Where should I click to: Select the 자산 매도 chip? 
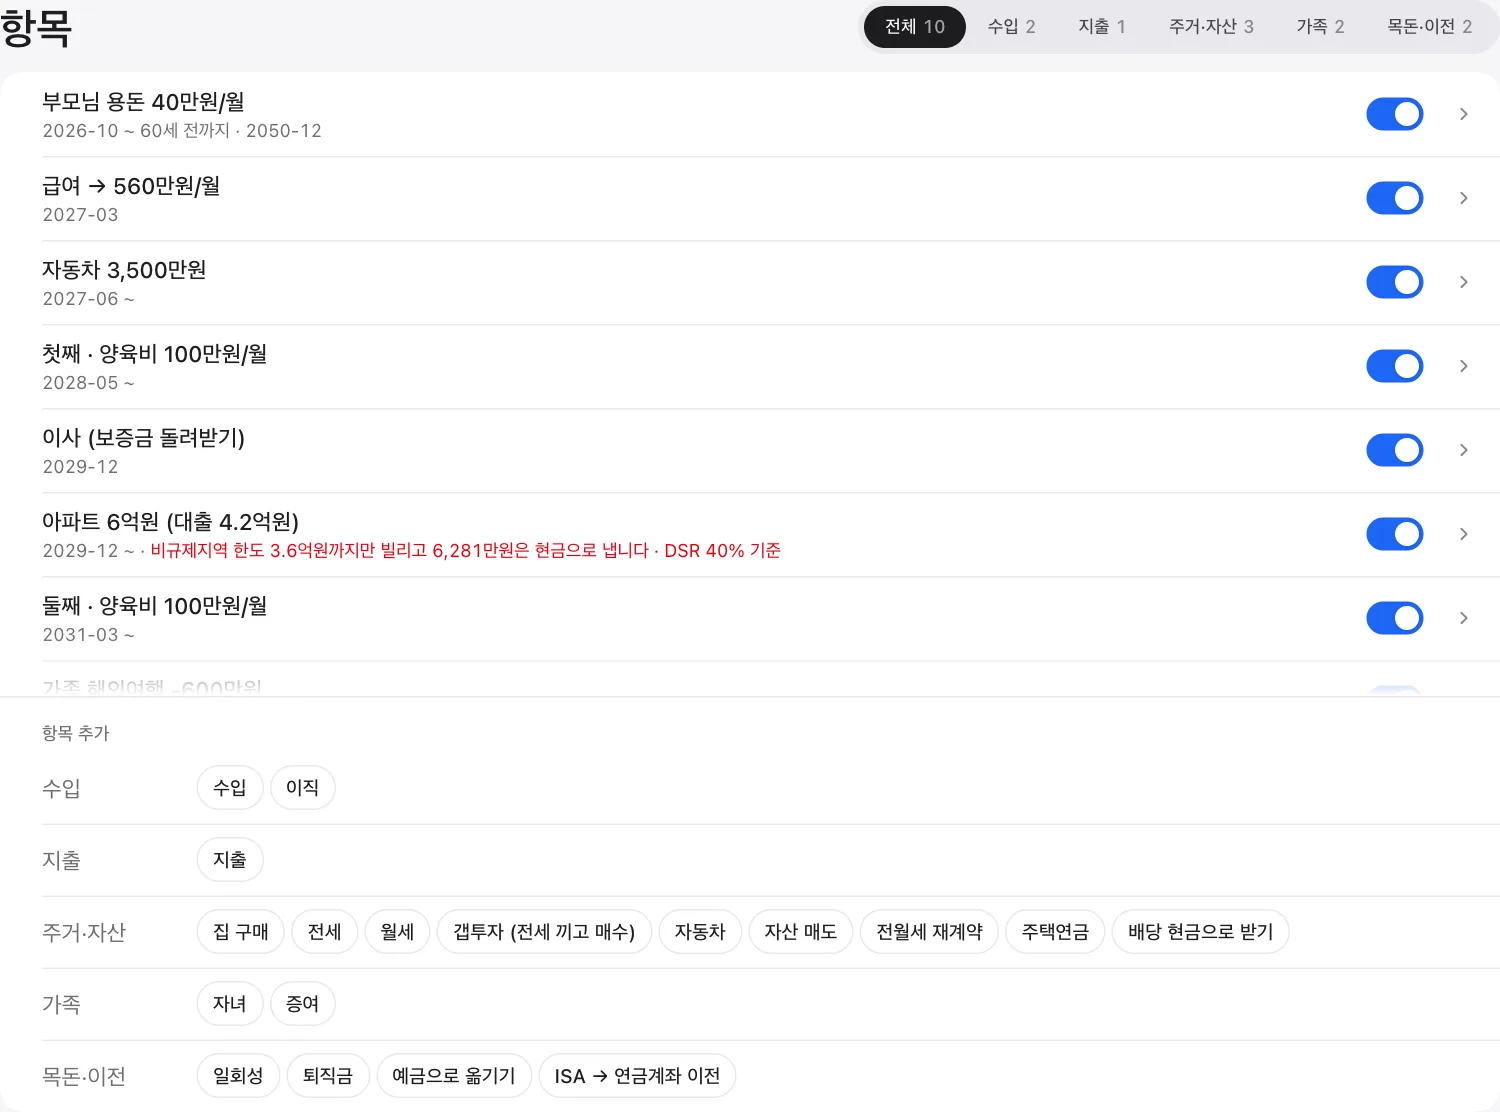(x=801, y=932)
